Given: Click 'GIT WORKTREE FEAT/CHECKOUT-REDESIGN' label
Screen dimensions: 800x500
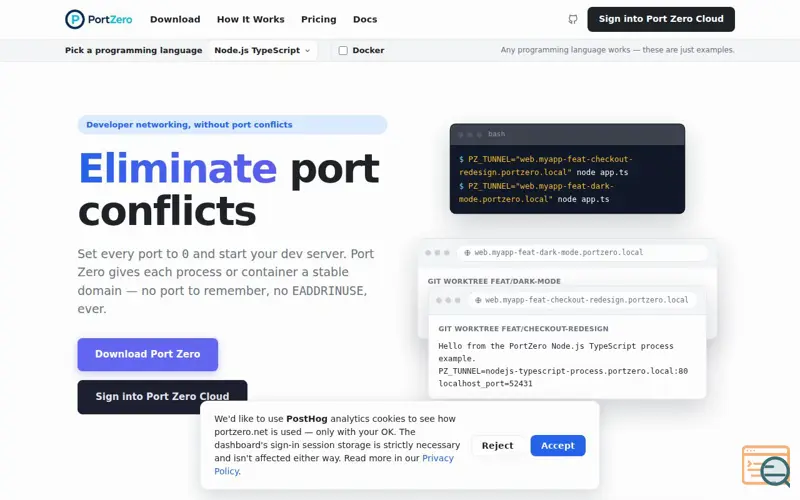Looking at the screenshot, I should tap(523, 329).
